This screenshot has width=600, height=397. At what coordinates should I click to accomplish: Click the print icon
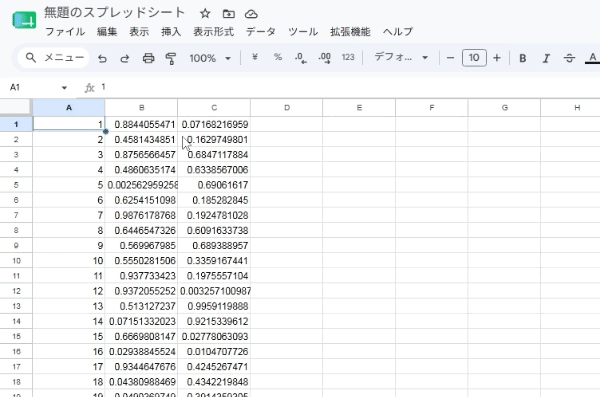(148, 58)
